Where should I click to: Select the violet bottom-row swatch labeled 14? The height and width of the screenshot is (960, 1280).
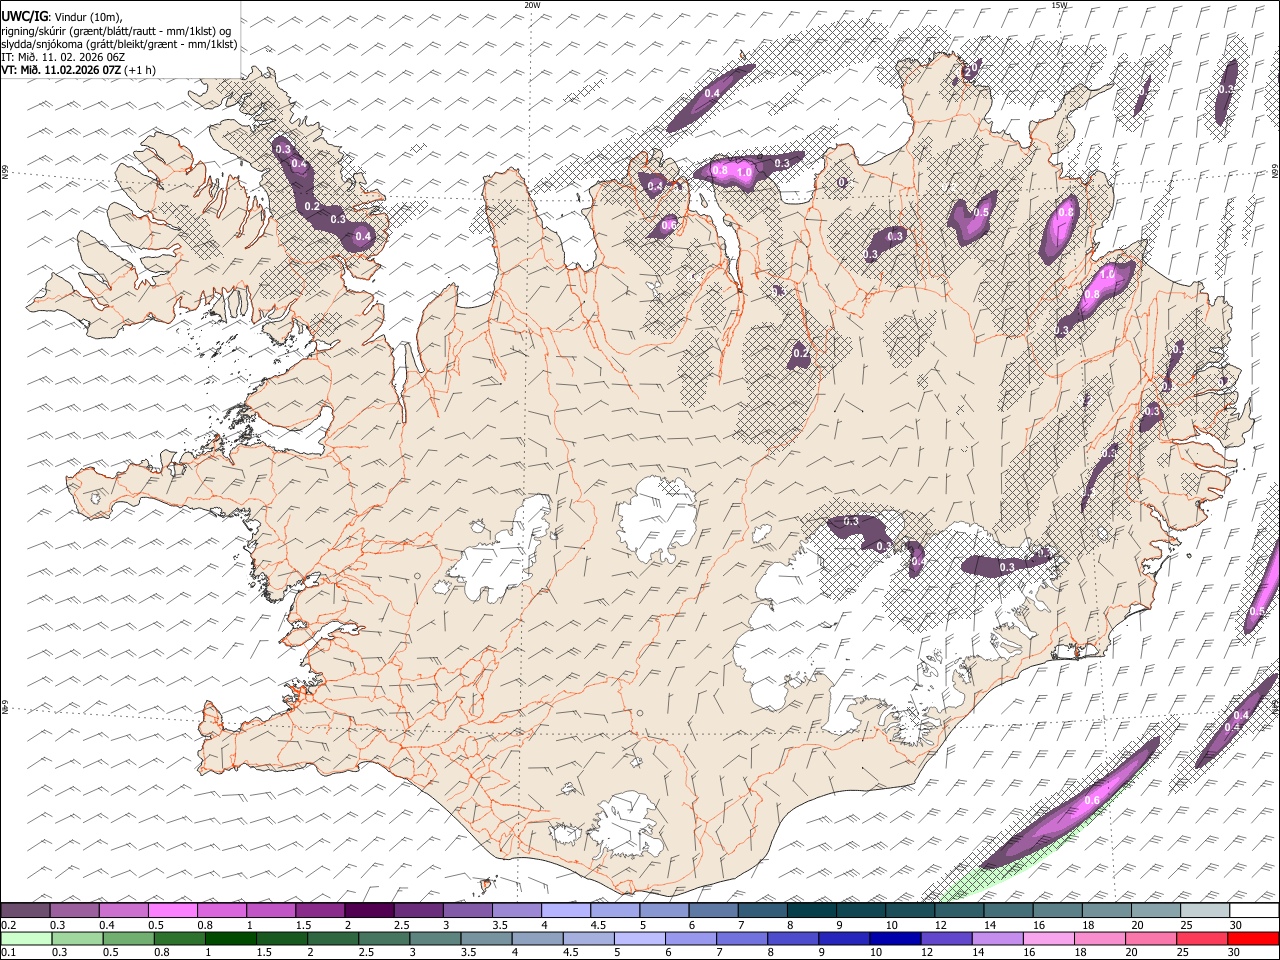pos(996,938)
